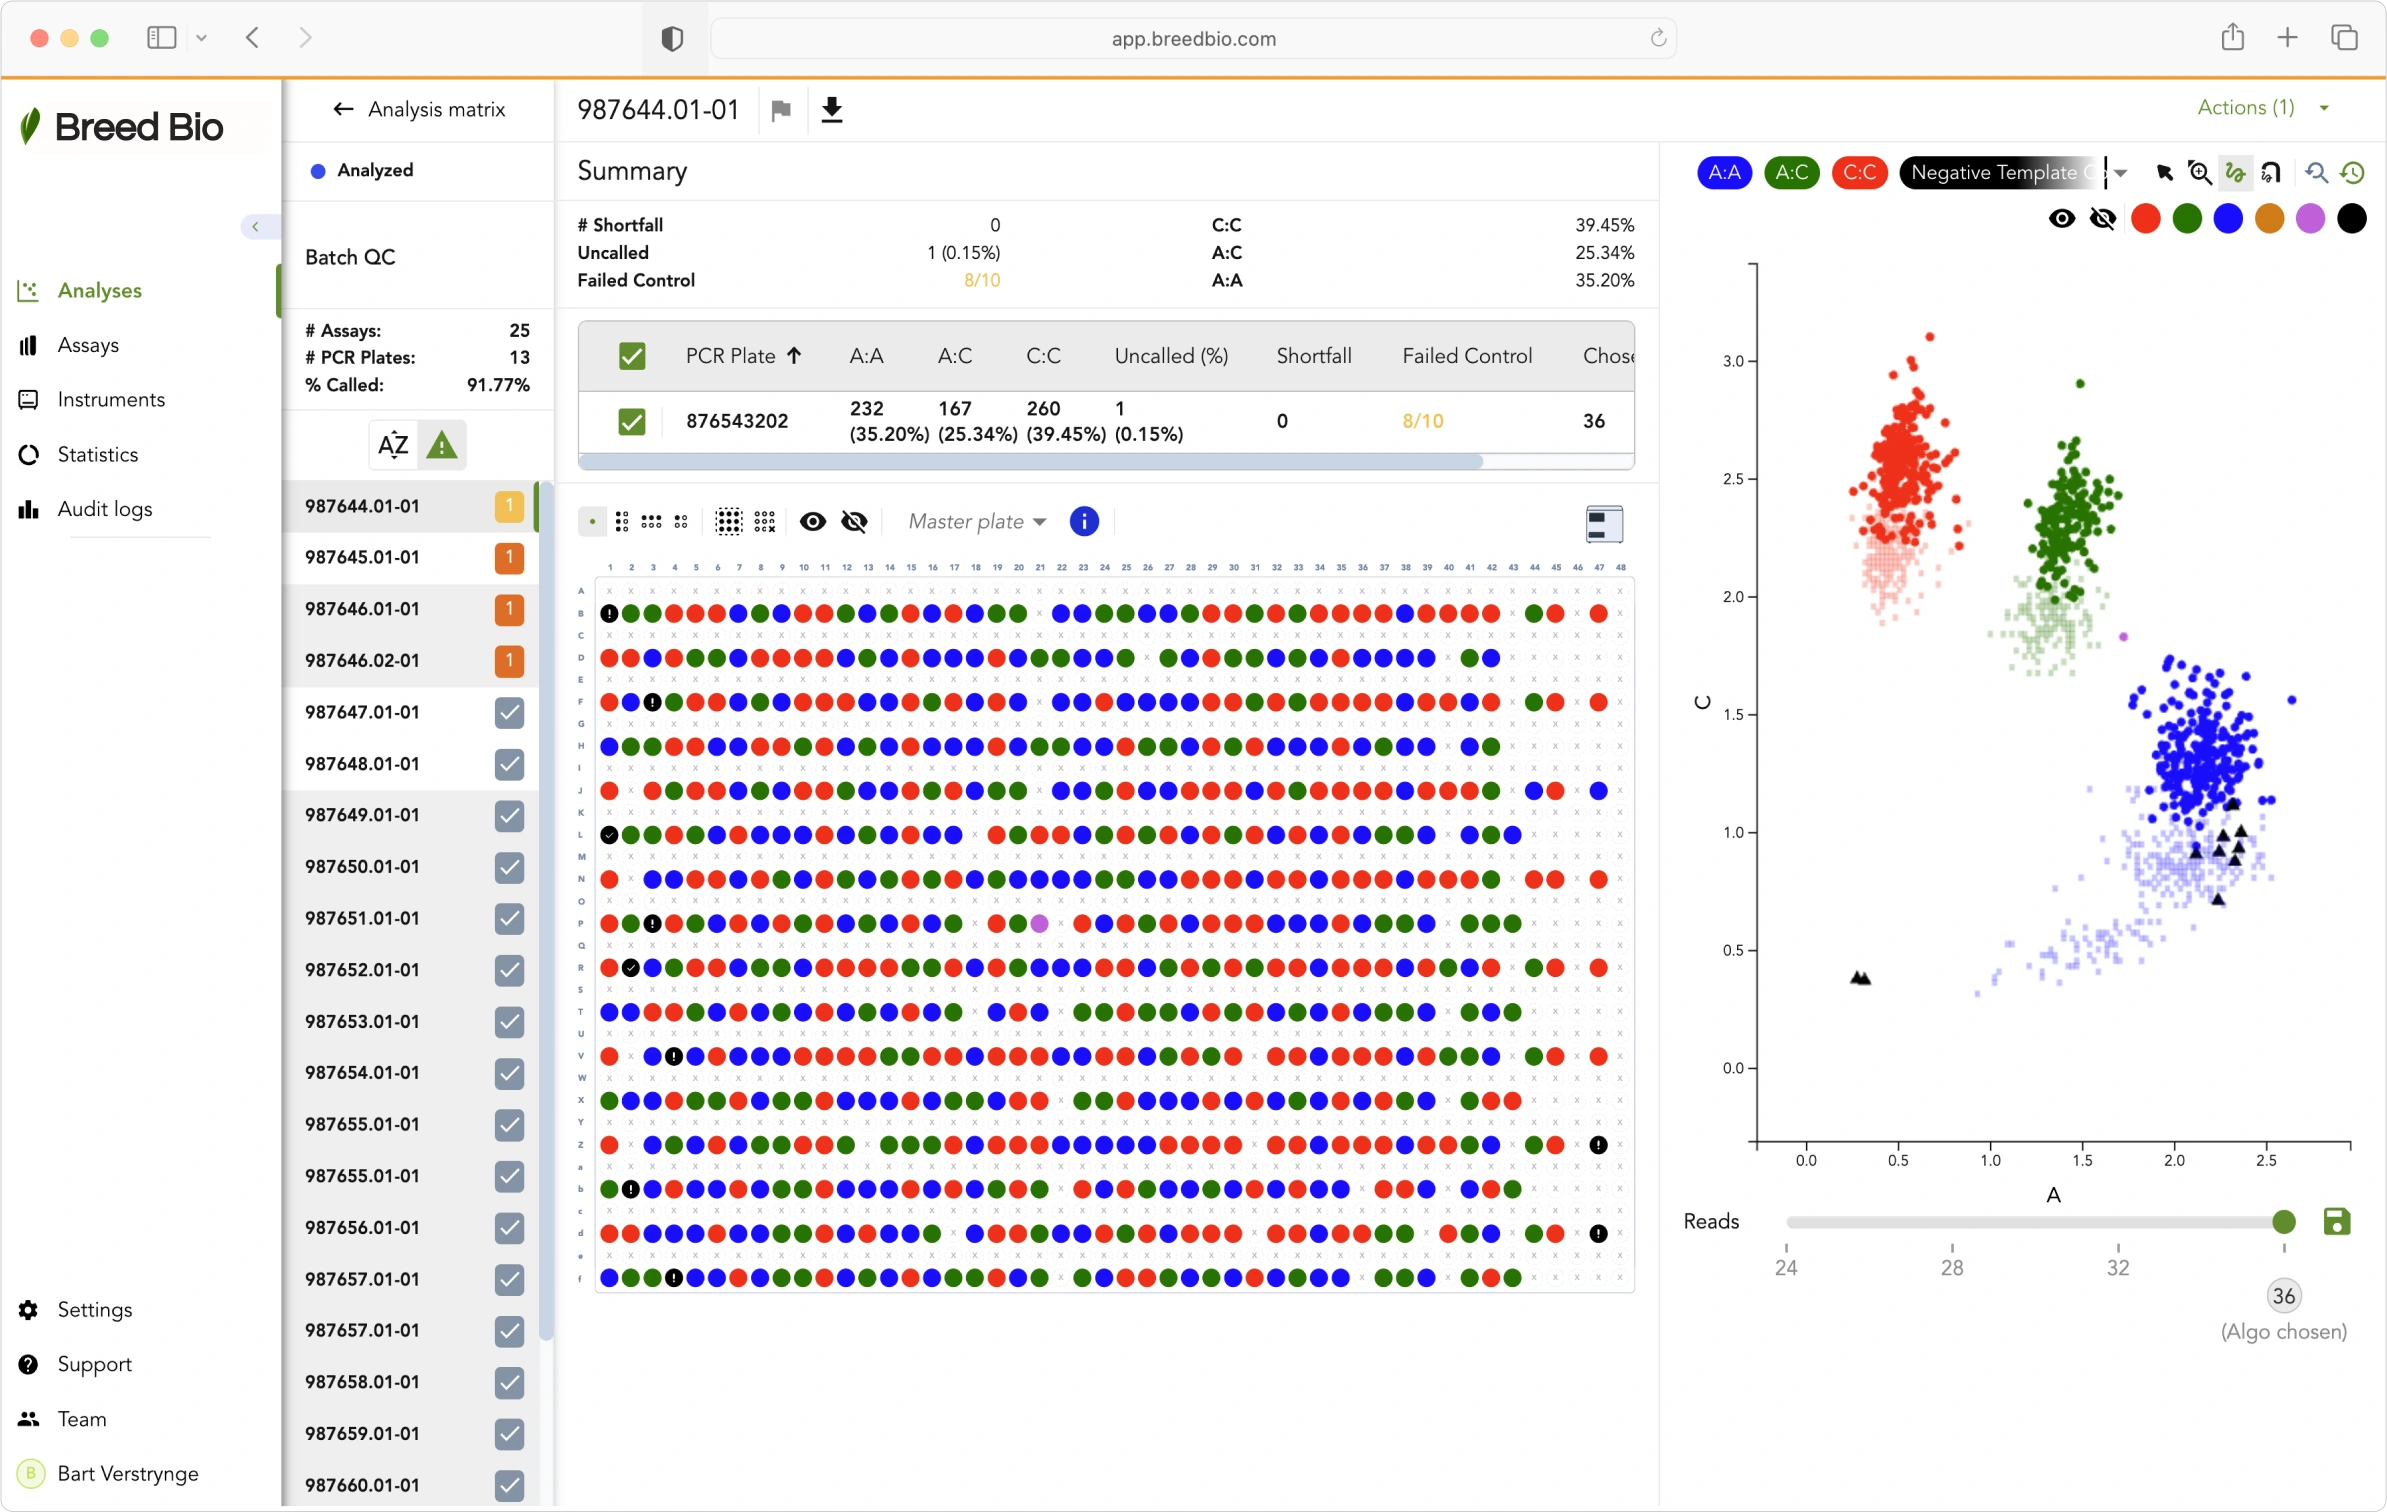Select the purple color swatch in the legend
This screenshot has height=1512, width=2387.
(2309, 218)
